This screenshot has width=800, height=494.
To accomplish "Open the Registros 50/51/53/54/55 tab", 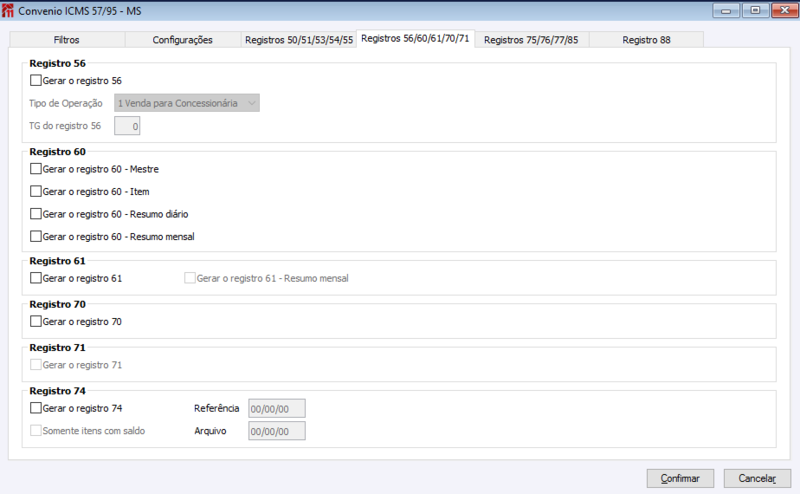I will click(x=298, y=40).
